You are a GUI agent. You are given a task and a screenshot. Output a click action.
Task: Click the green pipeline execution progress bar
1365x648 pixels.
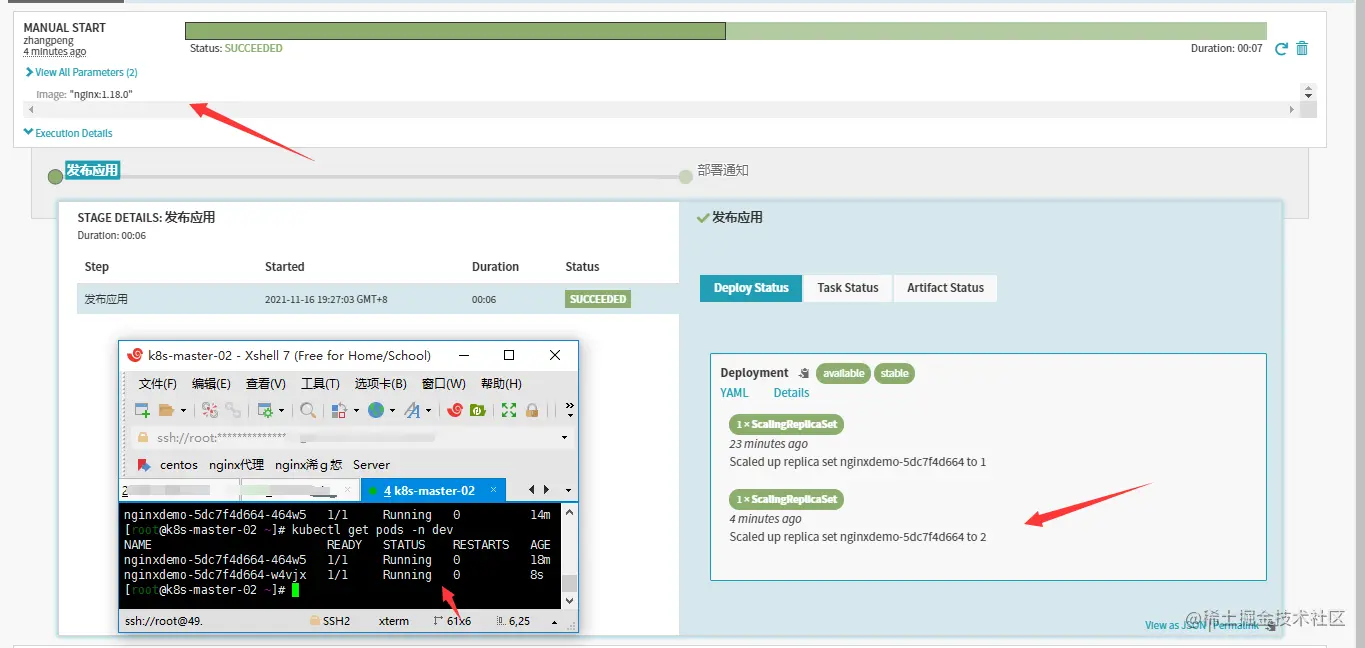point(726,31)
